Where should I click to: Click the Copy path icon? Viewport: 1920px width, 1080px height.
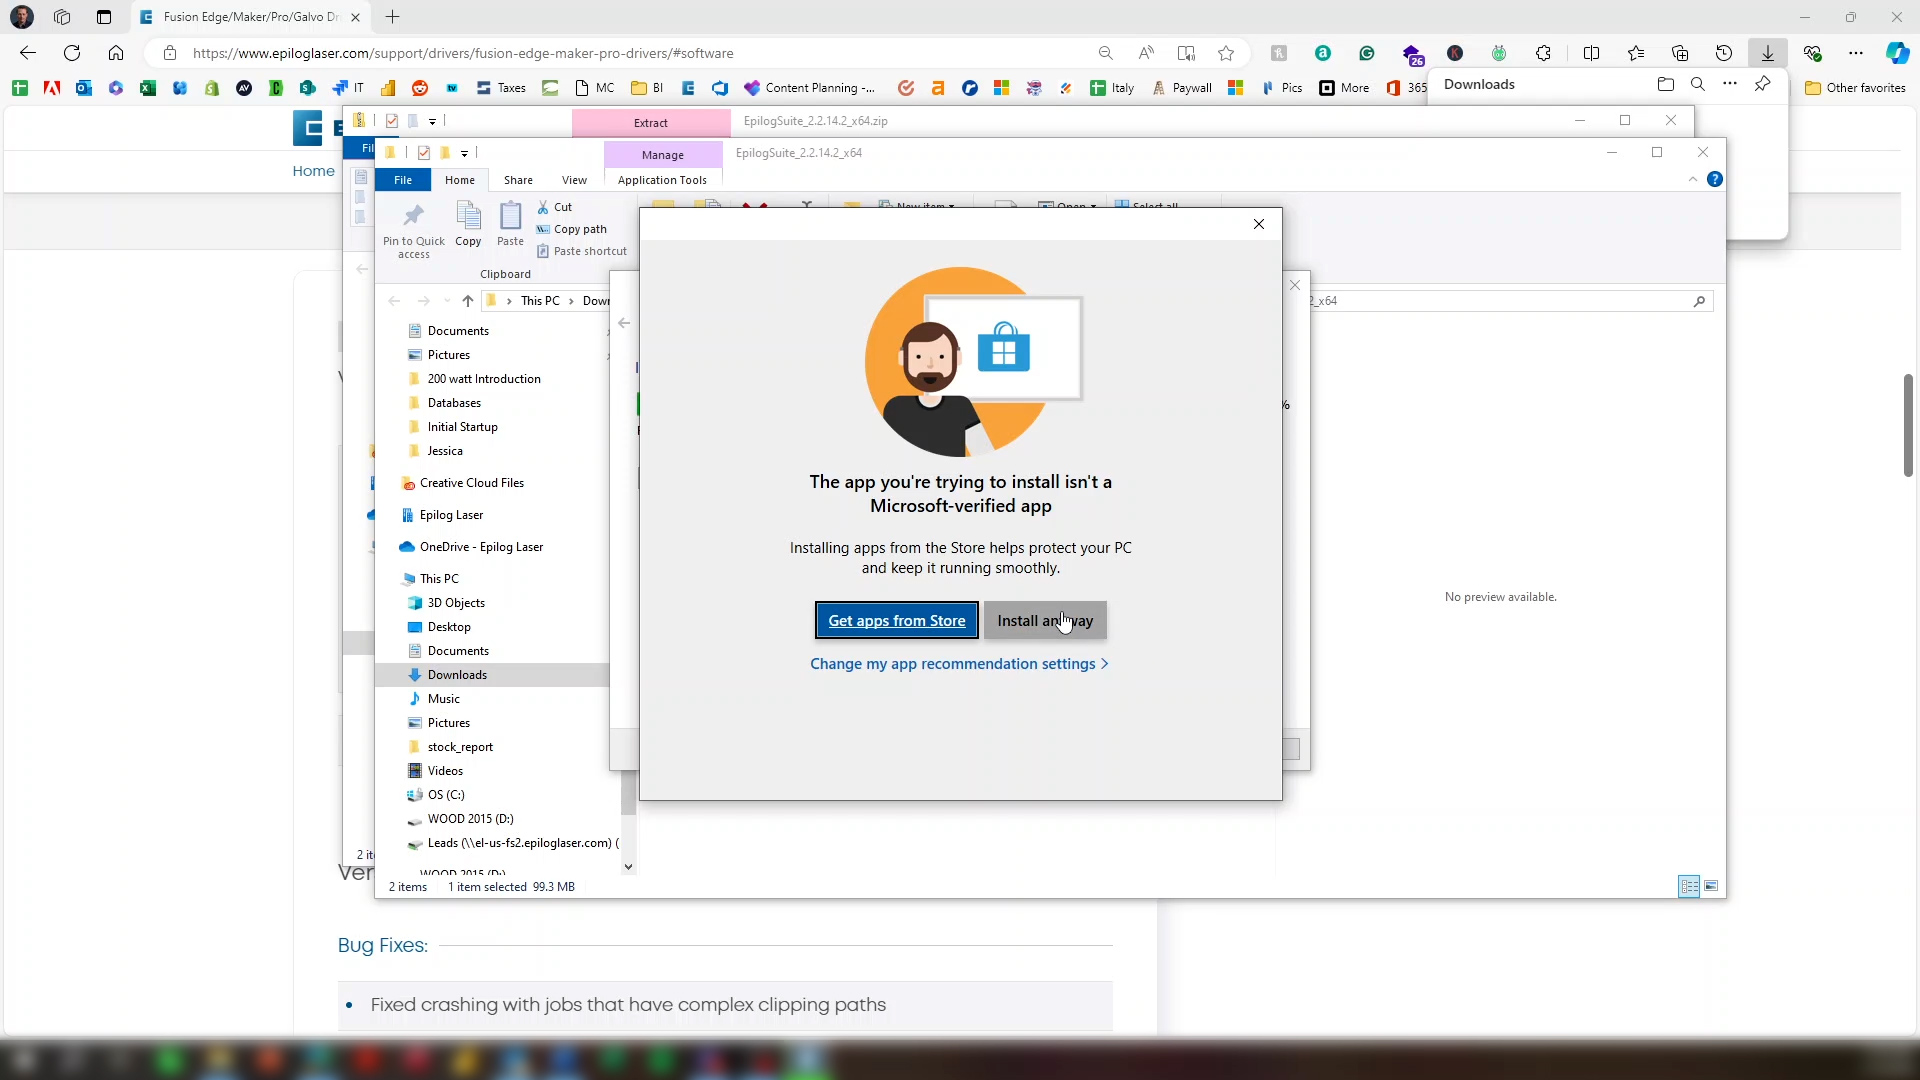pos(543,229)
